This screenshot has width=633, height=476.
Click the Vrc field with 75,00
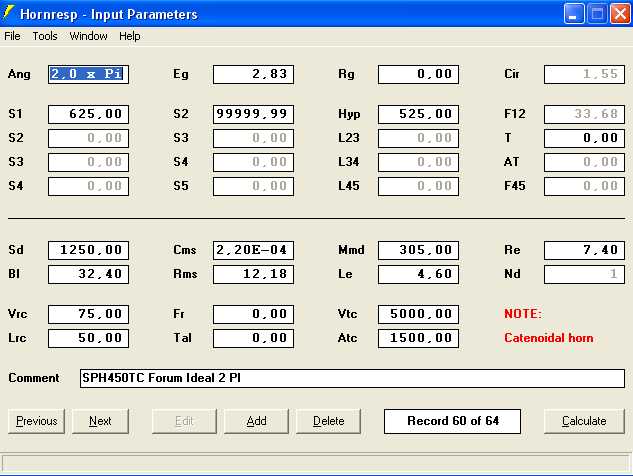88,314
